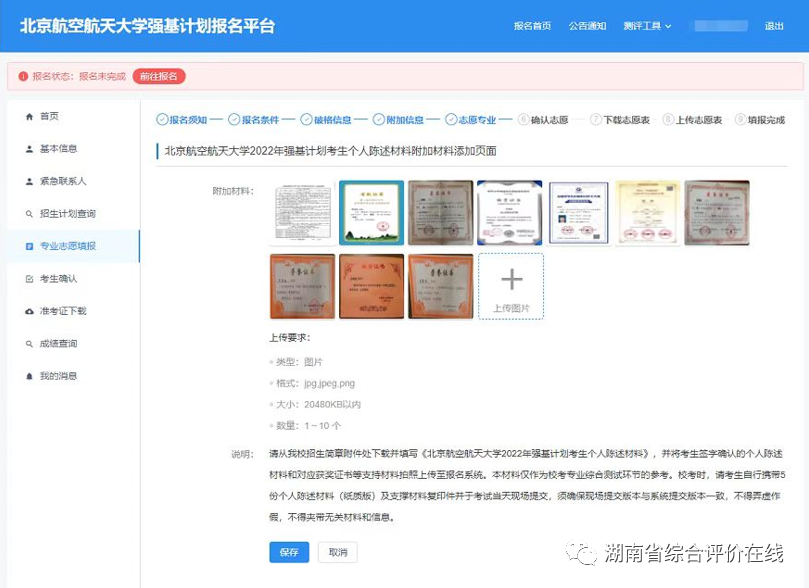This screenshot has width=809, height=588.
Task: Click the warning icon in status banner
Action: tap(23, 76)
